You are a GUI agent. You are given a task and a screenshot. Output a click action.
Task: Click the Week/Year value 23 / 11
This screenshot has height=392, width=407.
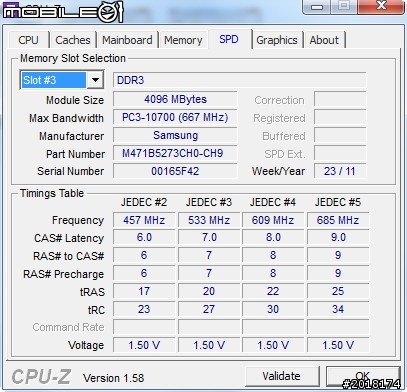coord(340,171)
